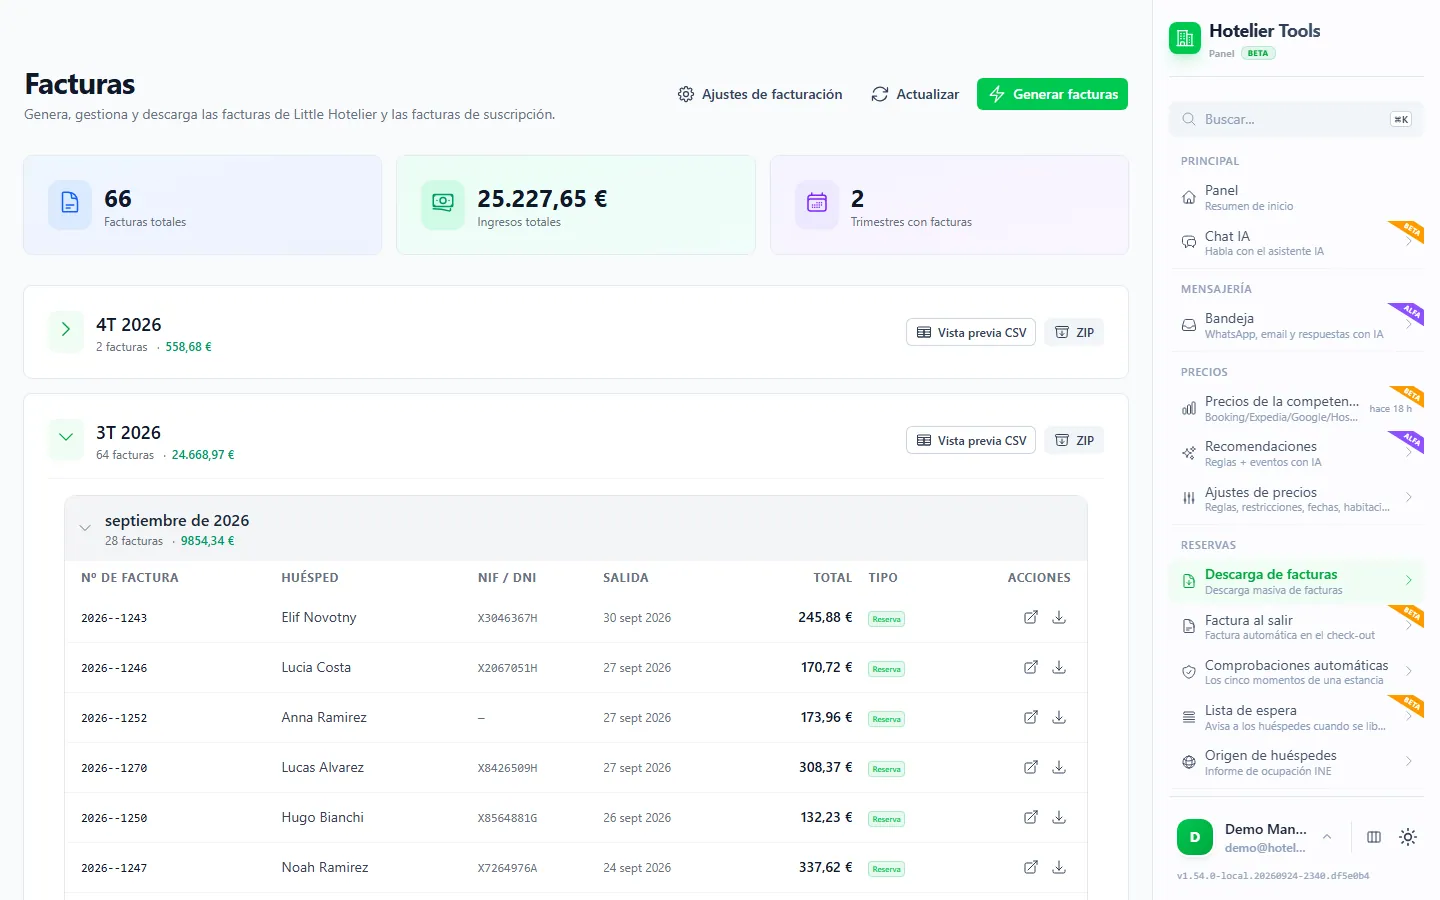Open Lucas Alvarez invoice external icon
Screen dimensions: 1440x900
click(x=1031, y=767)
